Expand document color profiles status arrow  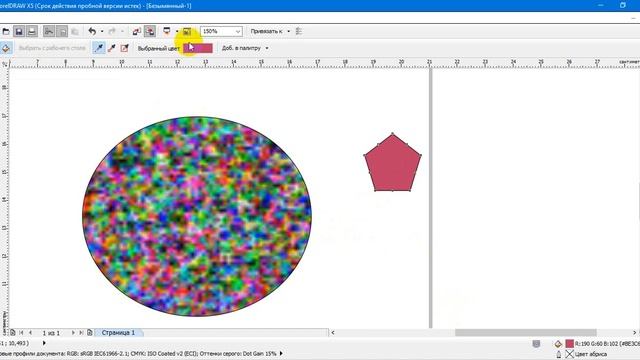click(281, 353)
